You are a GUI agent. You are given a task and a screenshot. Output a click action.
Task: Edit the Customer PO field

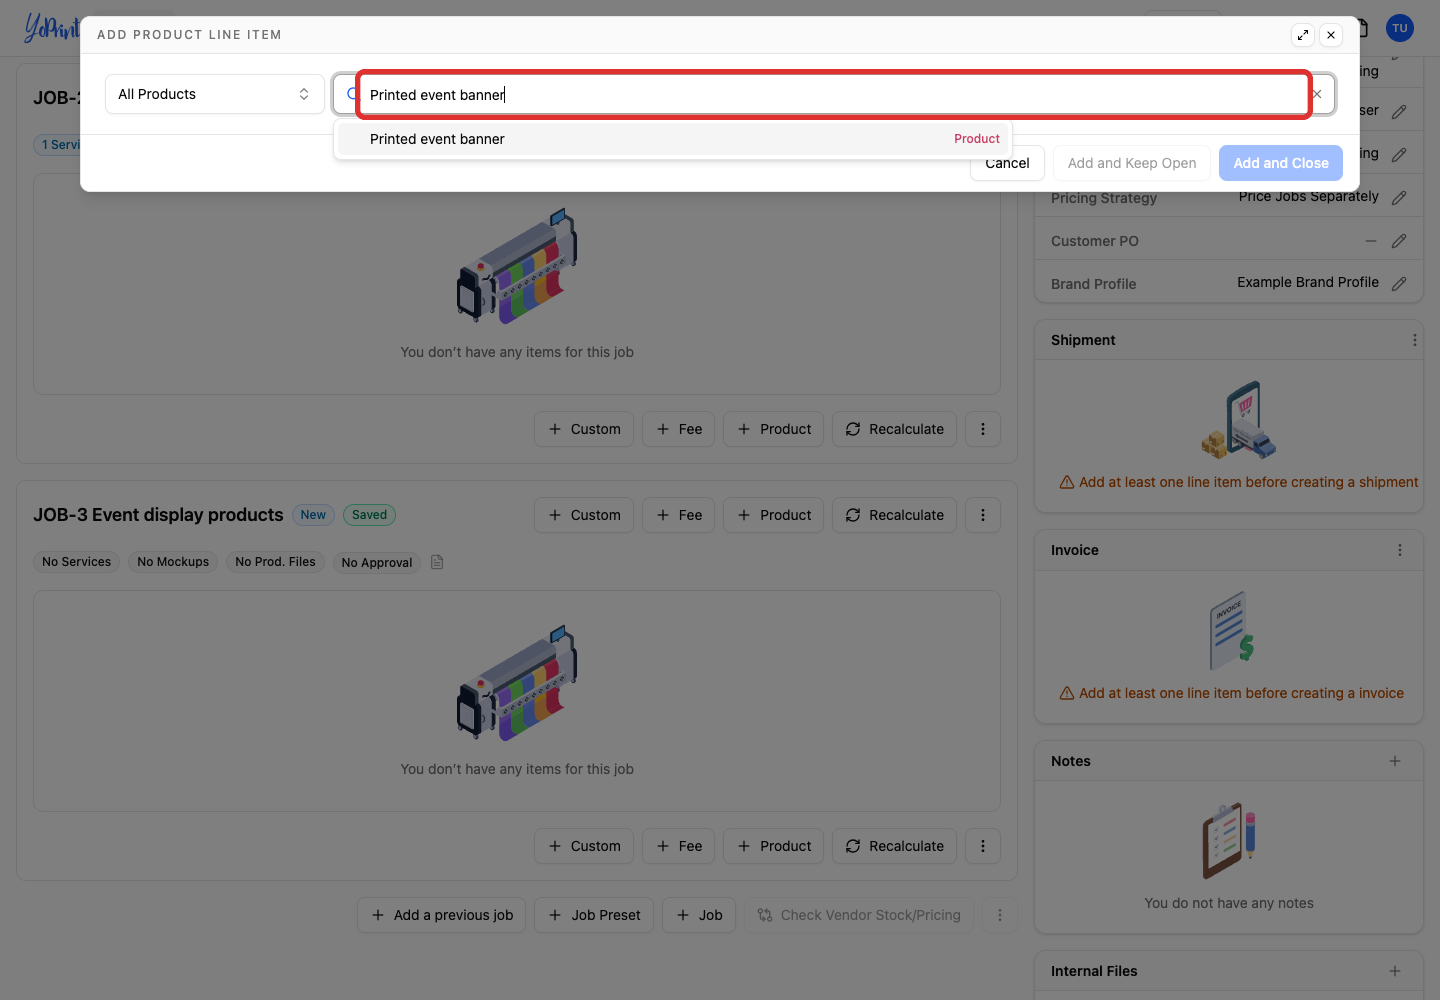(1399, 241)
